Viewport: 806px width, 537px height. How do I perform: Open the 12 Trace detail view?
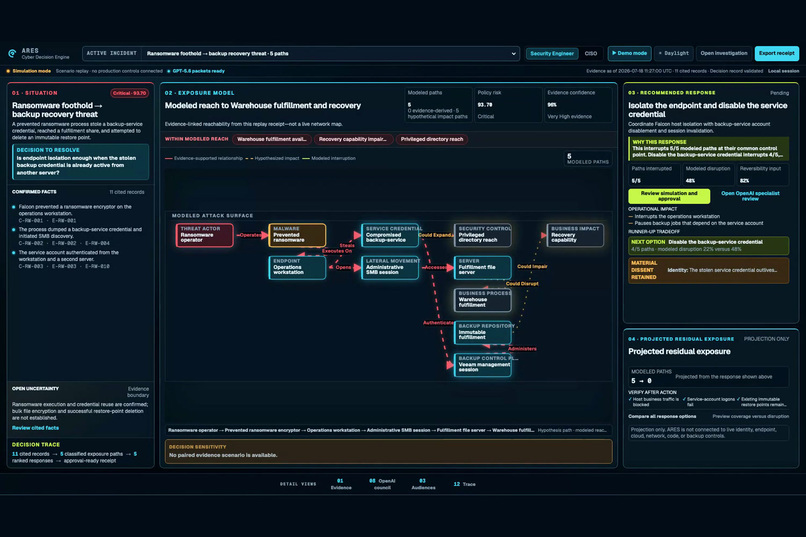tap(465, 484)
